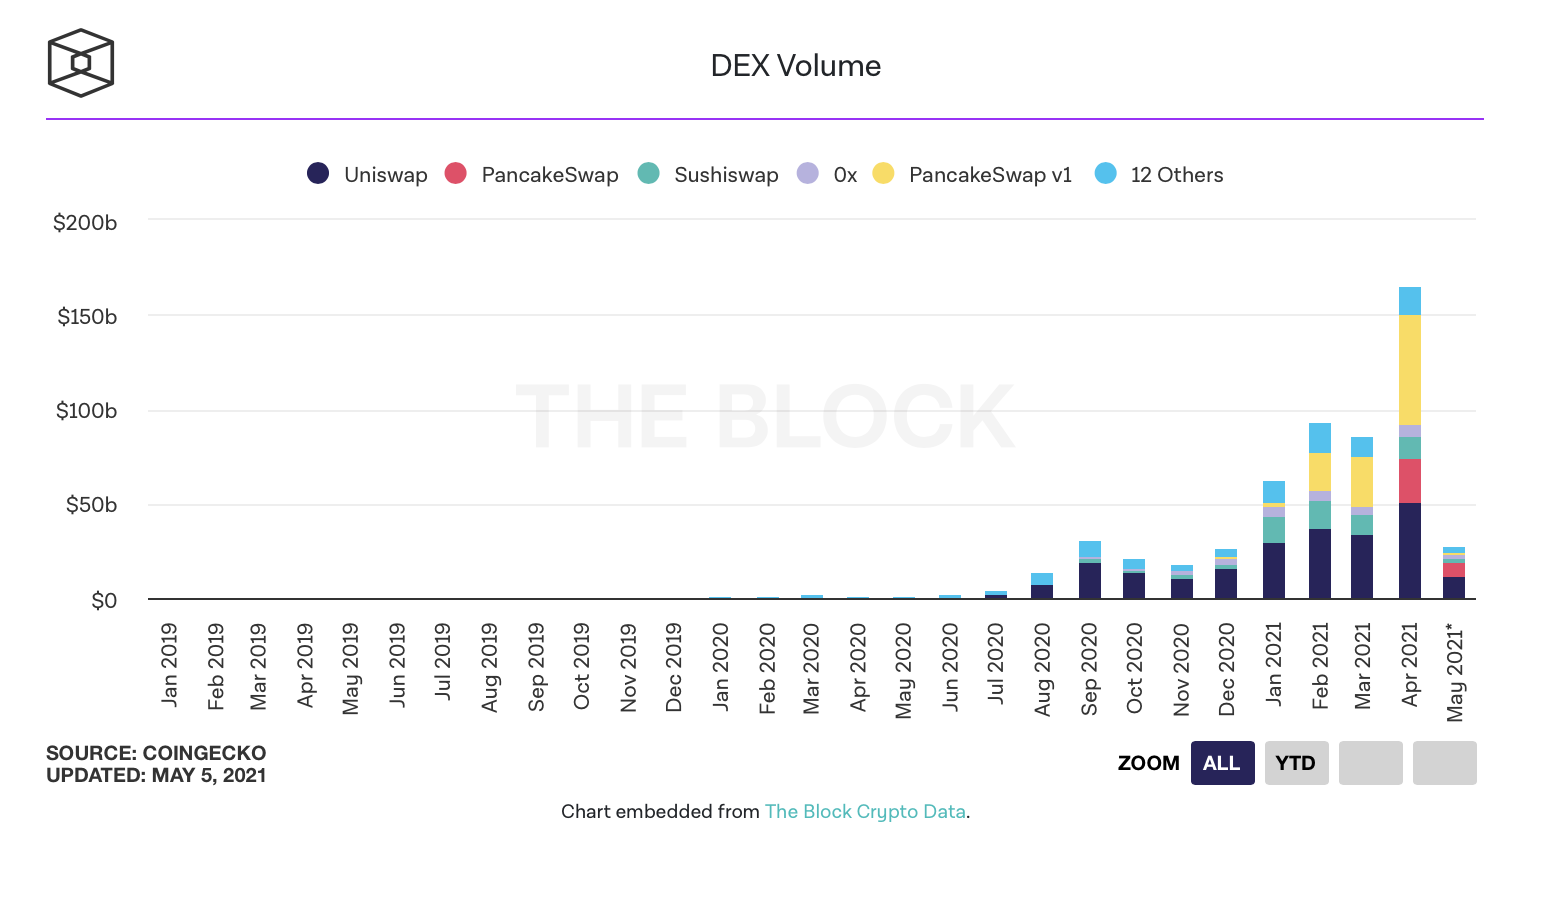
Task: Toggle Uniswap series via legend dot
Action: (318, 173)
